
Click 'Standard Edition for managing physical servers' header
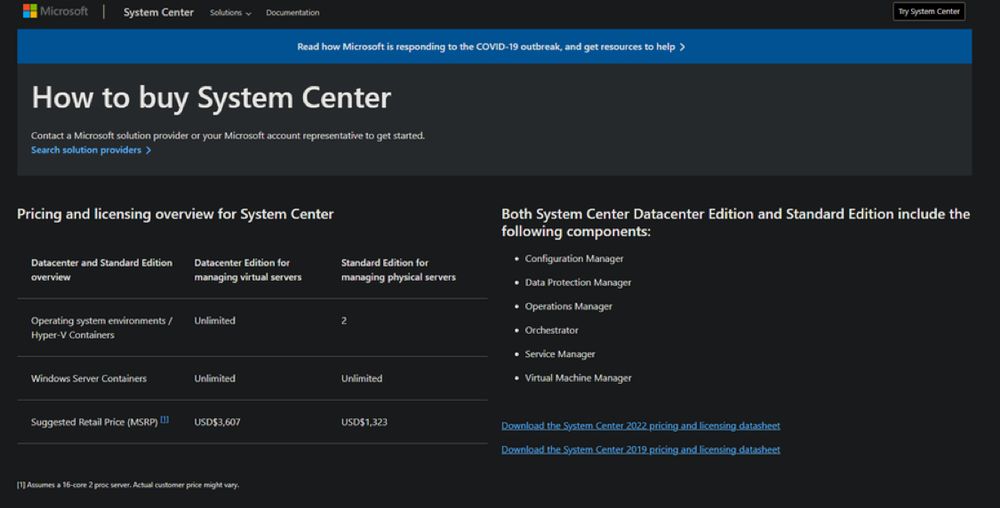pyautogui.click(x=398, y=270)
